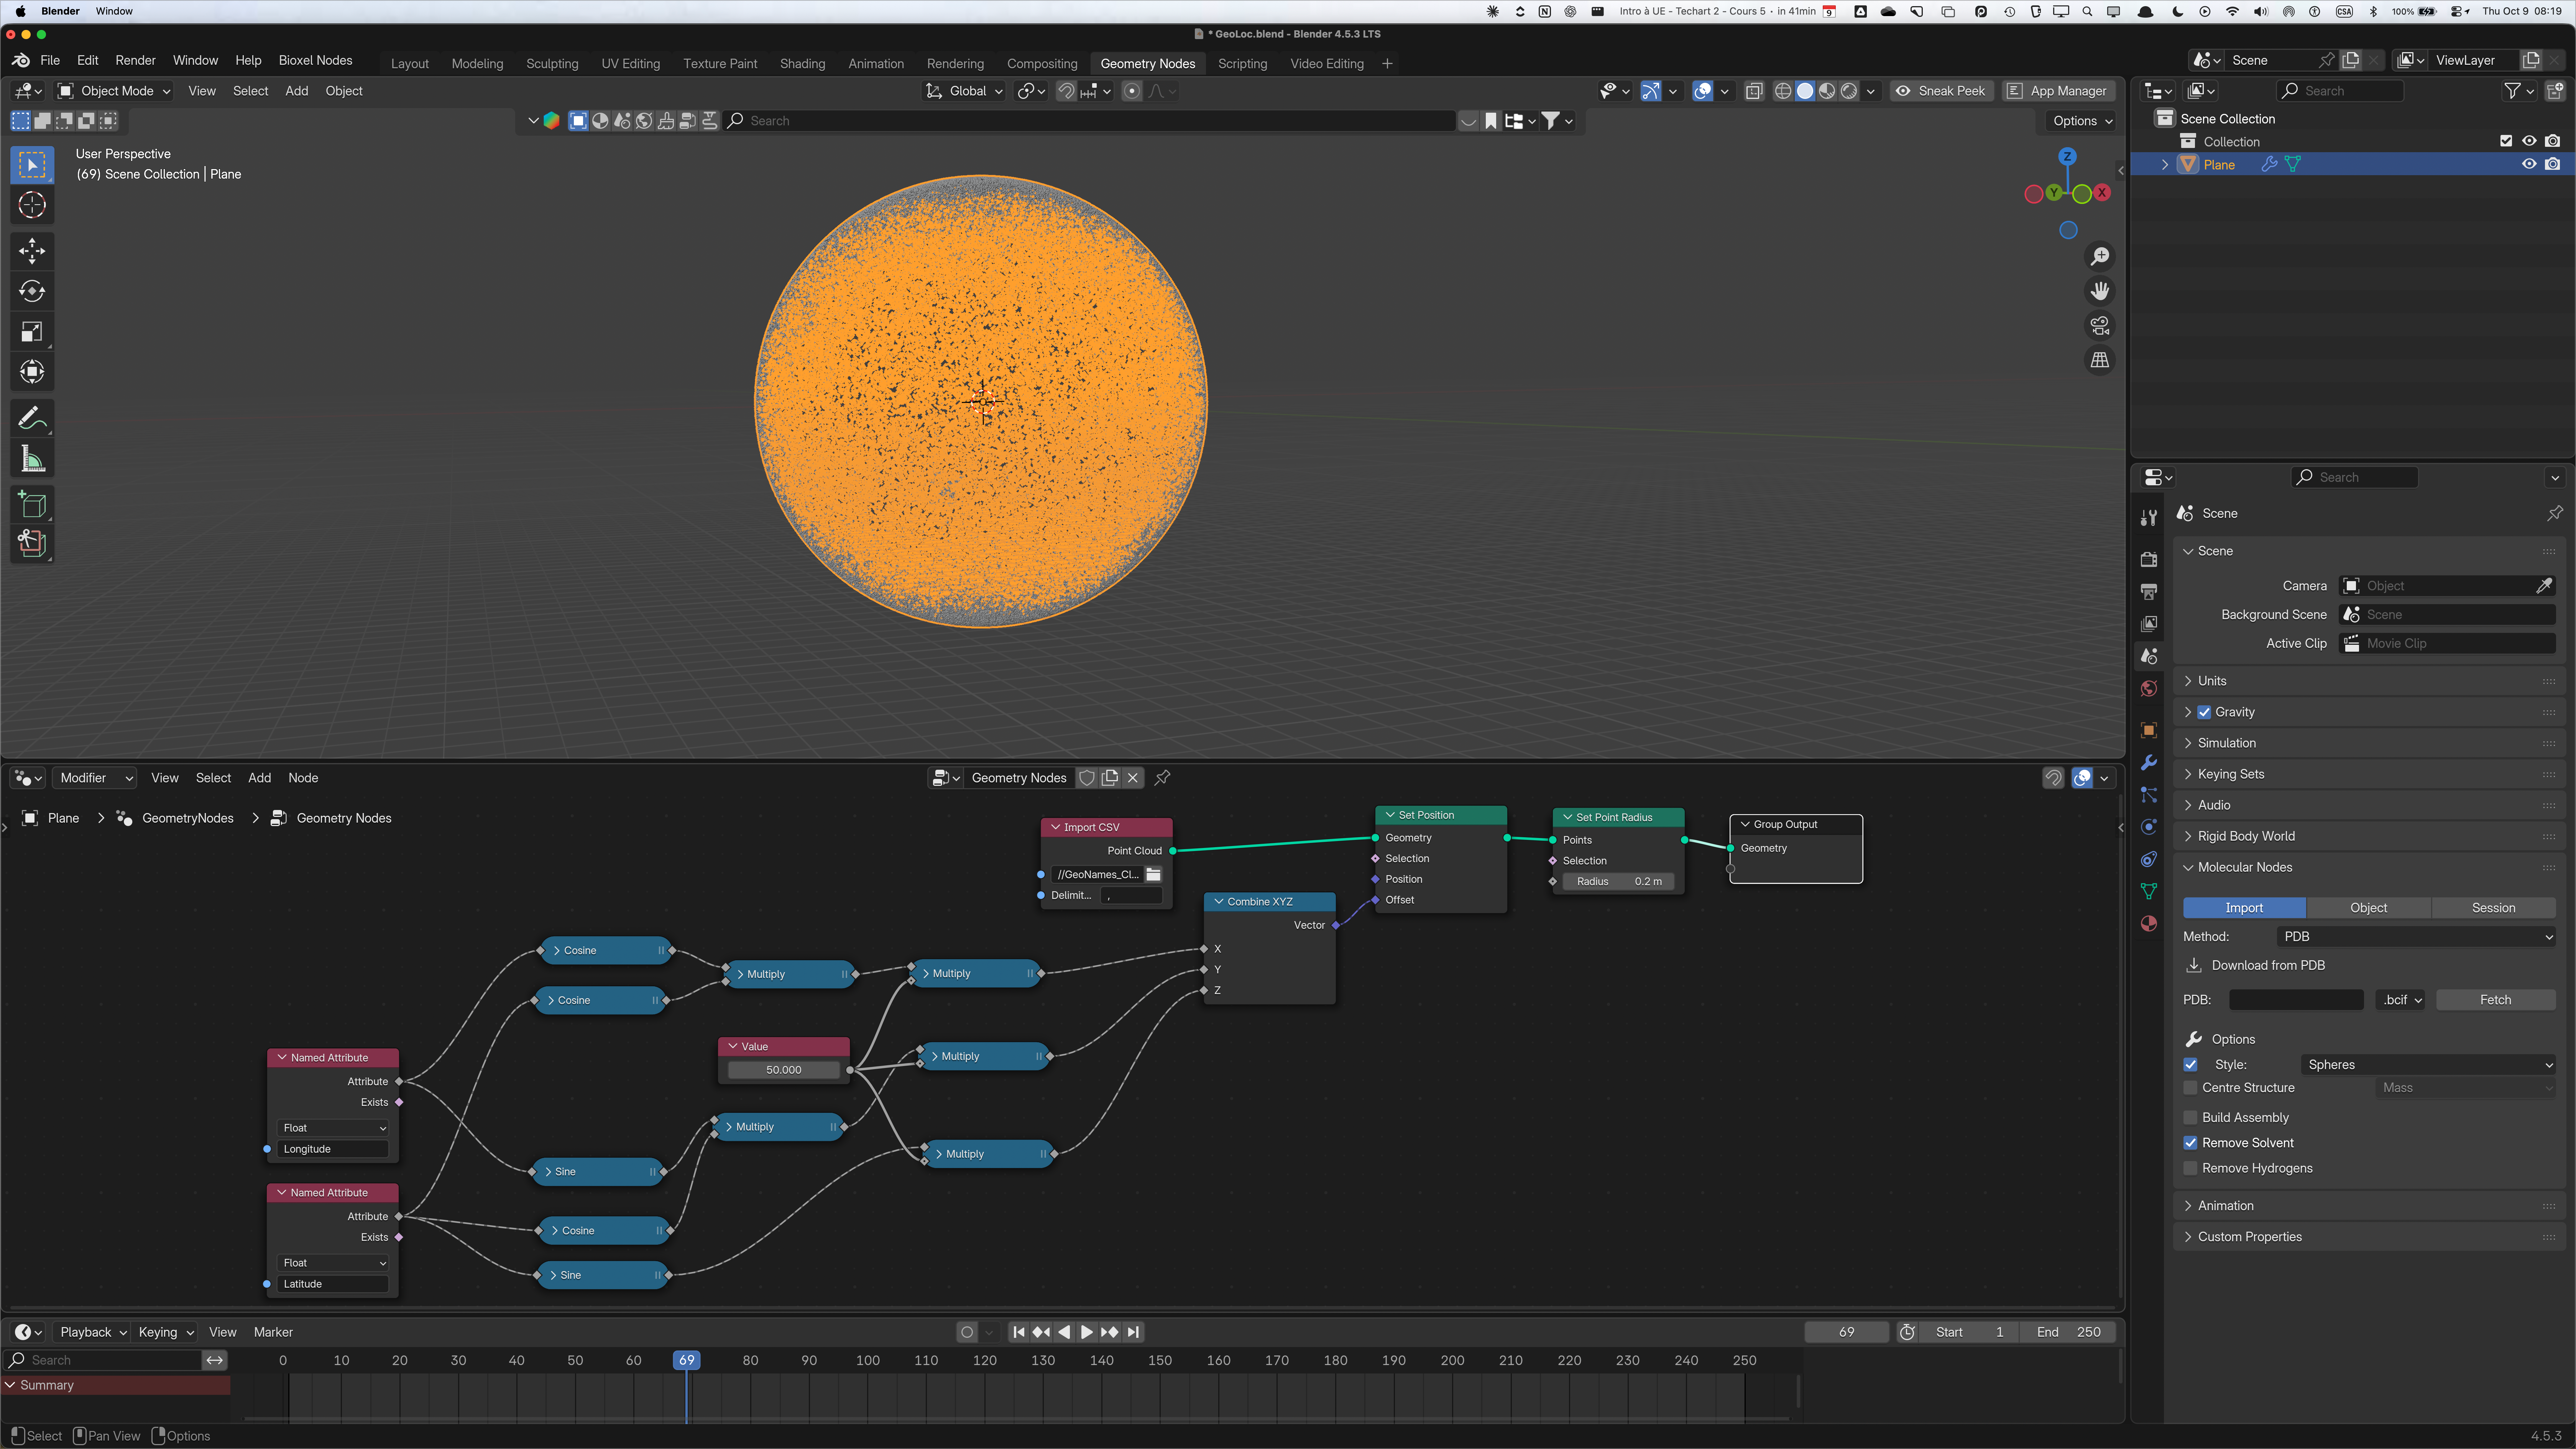Image resolution: width=2576 pixels, height=1449 pixels.
Task: Open the Global transform orientation dropdown
Action: tap(964, 91)
